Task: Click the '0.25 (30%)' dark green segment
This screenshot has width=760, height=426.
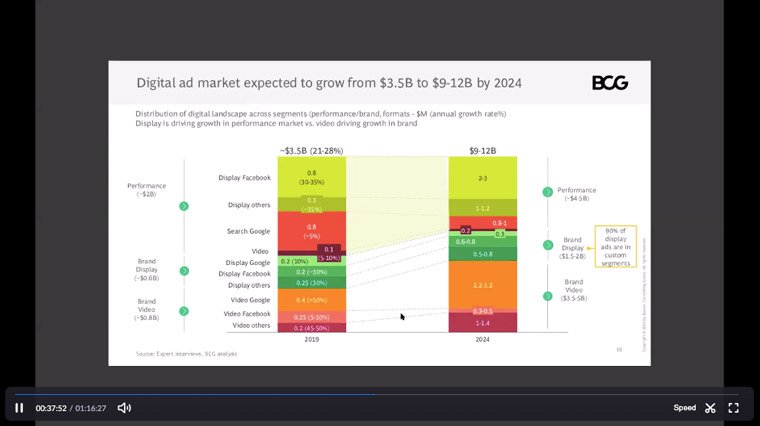Action: click(x=312, y=283)
